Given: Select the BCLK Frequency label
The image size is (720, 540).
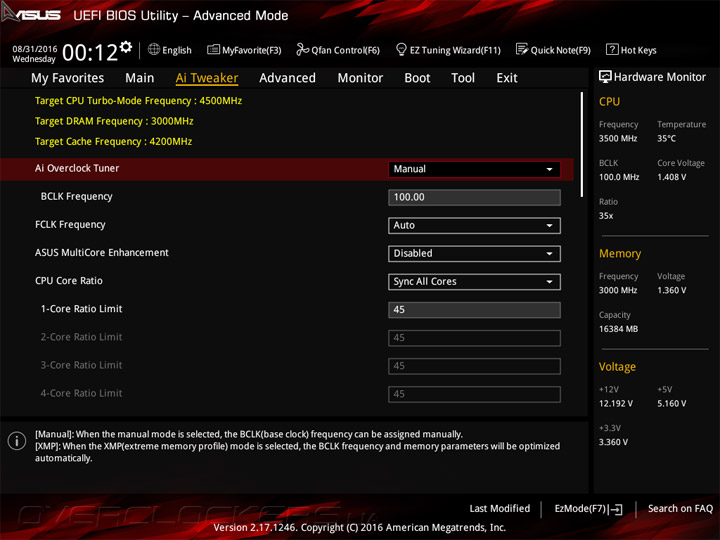Looking at the screenshot, I should point(76,196).
